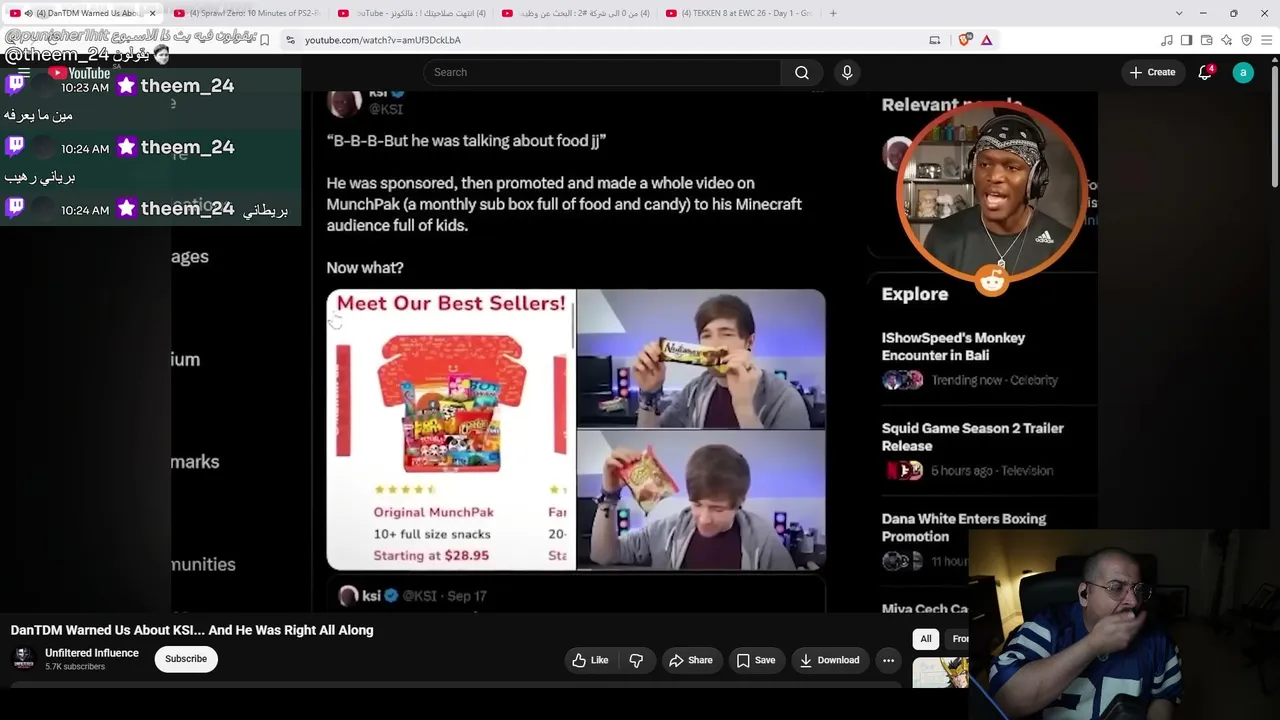Start voice search with the microphone icon
The image size is (1280, 720).
[x=847, y=72]
